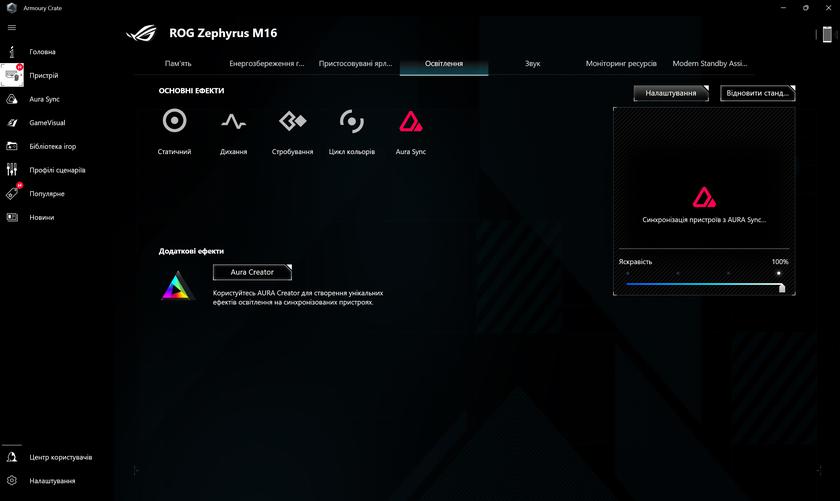Choose the Breathing (Дихання) effect icon
This screenshot has width=840, height=501.
coord(233,122)
